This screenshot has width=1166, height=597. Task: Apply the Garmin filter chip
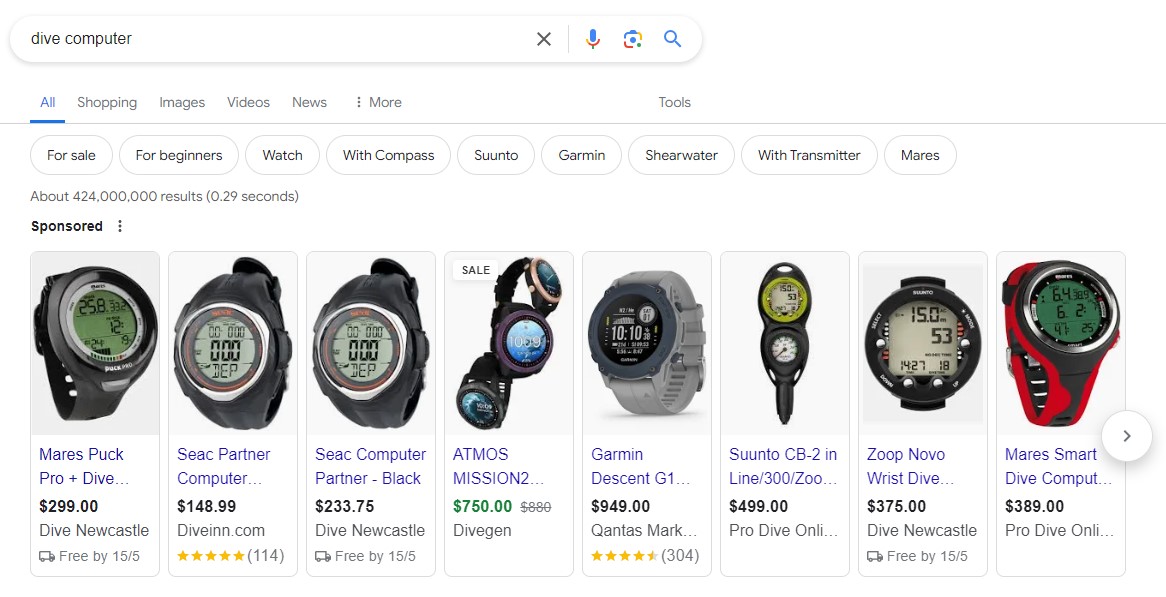582,155
